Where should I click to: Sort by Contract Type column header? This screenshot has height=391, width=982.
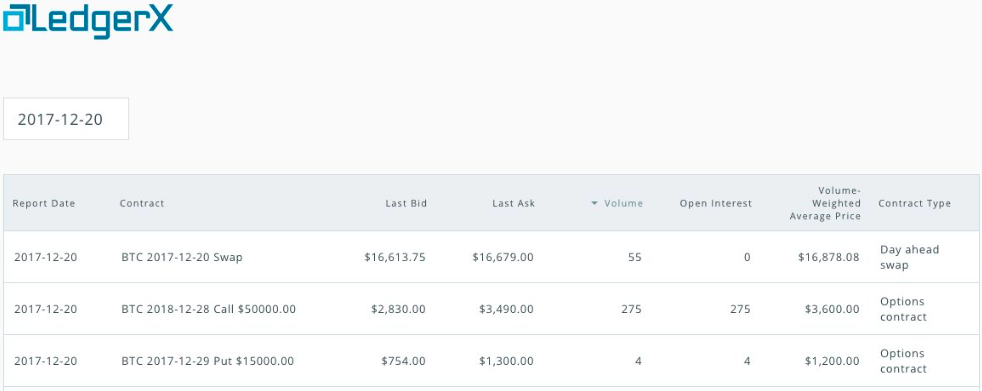pos(914,203)
